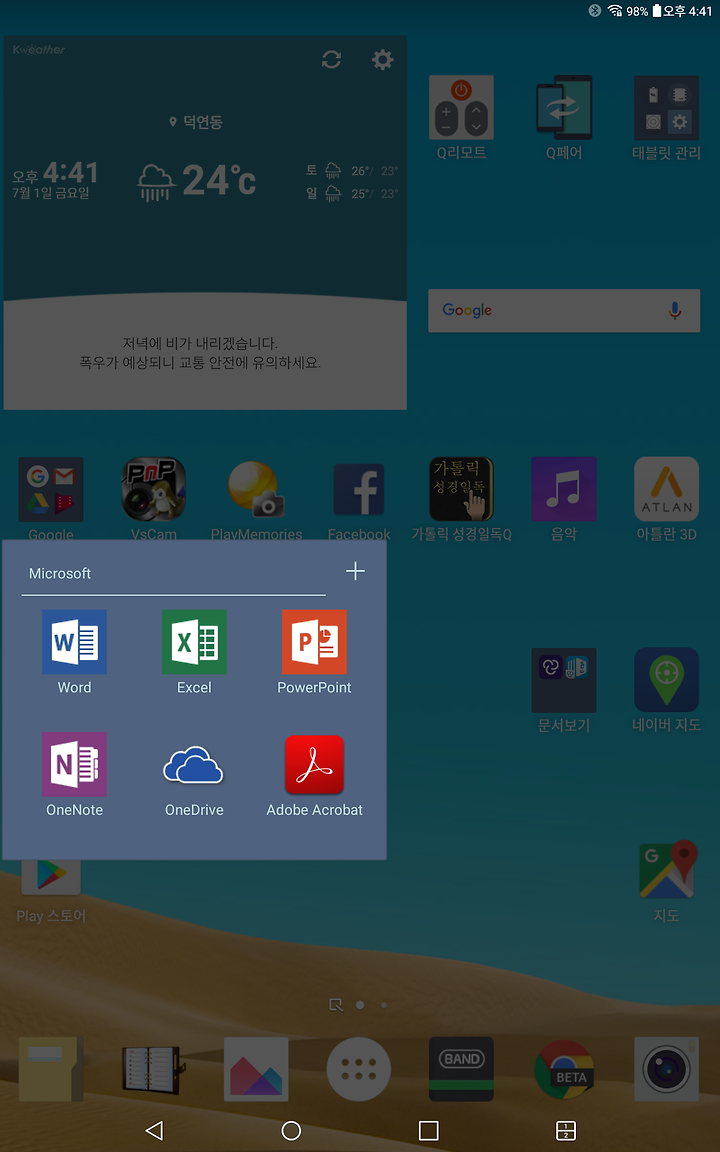The image size is (720, 1152).
Task: Activate the dual window split button
Action: [565, 1130]
